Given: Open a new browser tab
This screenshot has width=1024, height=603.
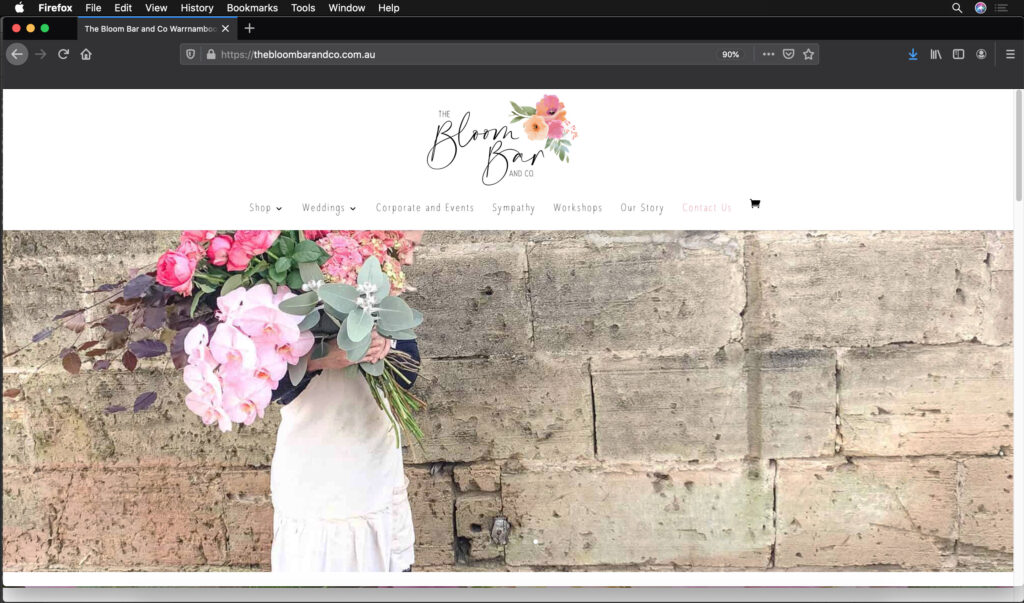Looking at the screenshot, I should [249, 28].
